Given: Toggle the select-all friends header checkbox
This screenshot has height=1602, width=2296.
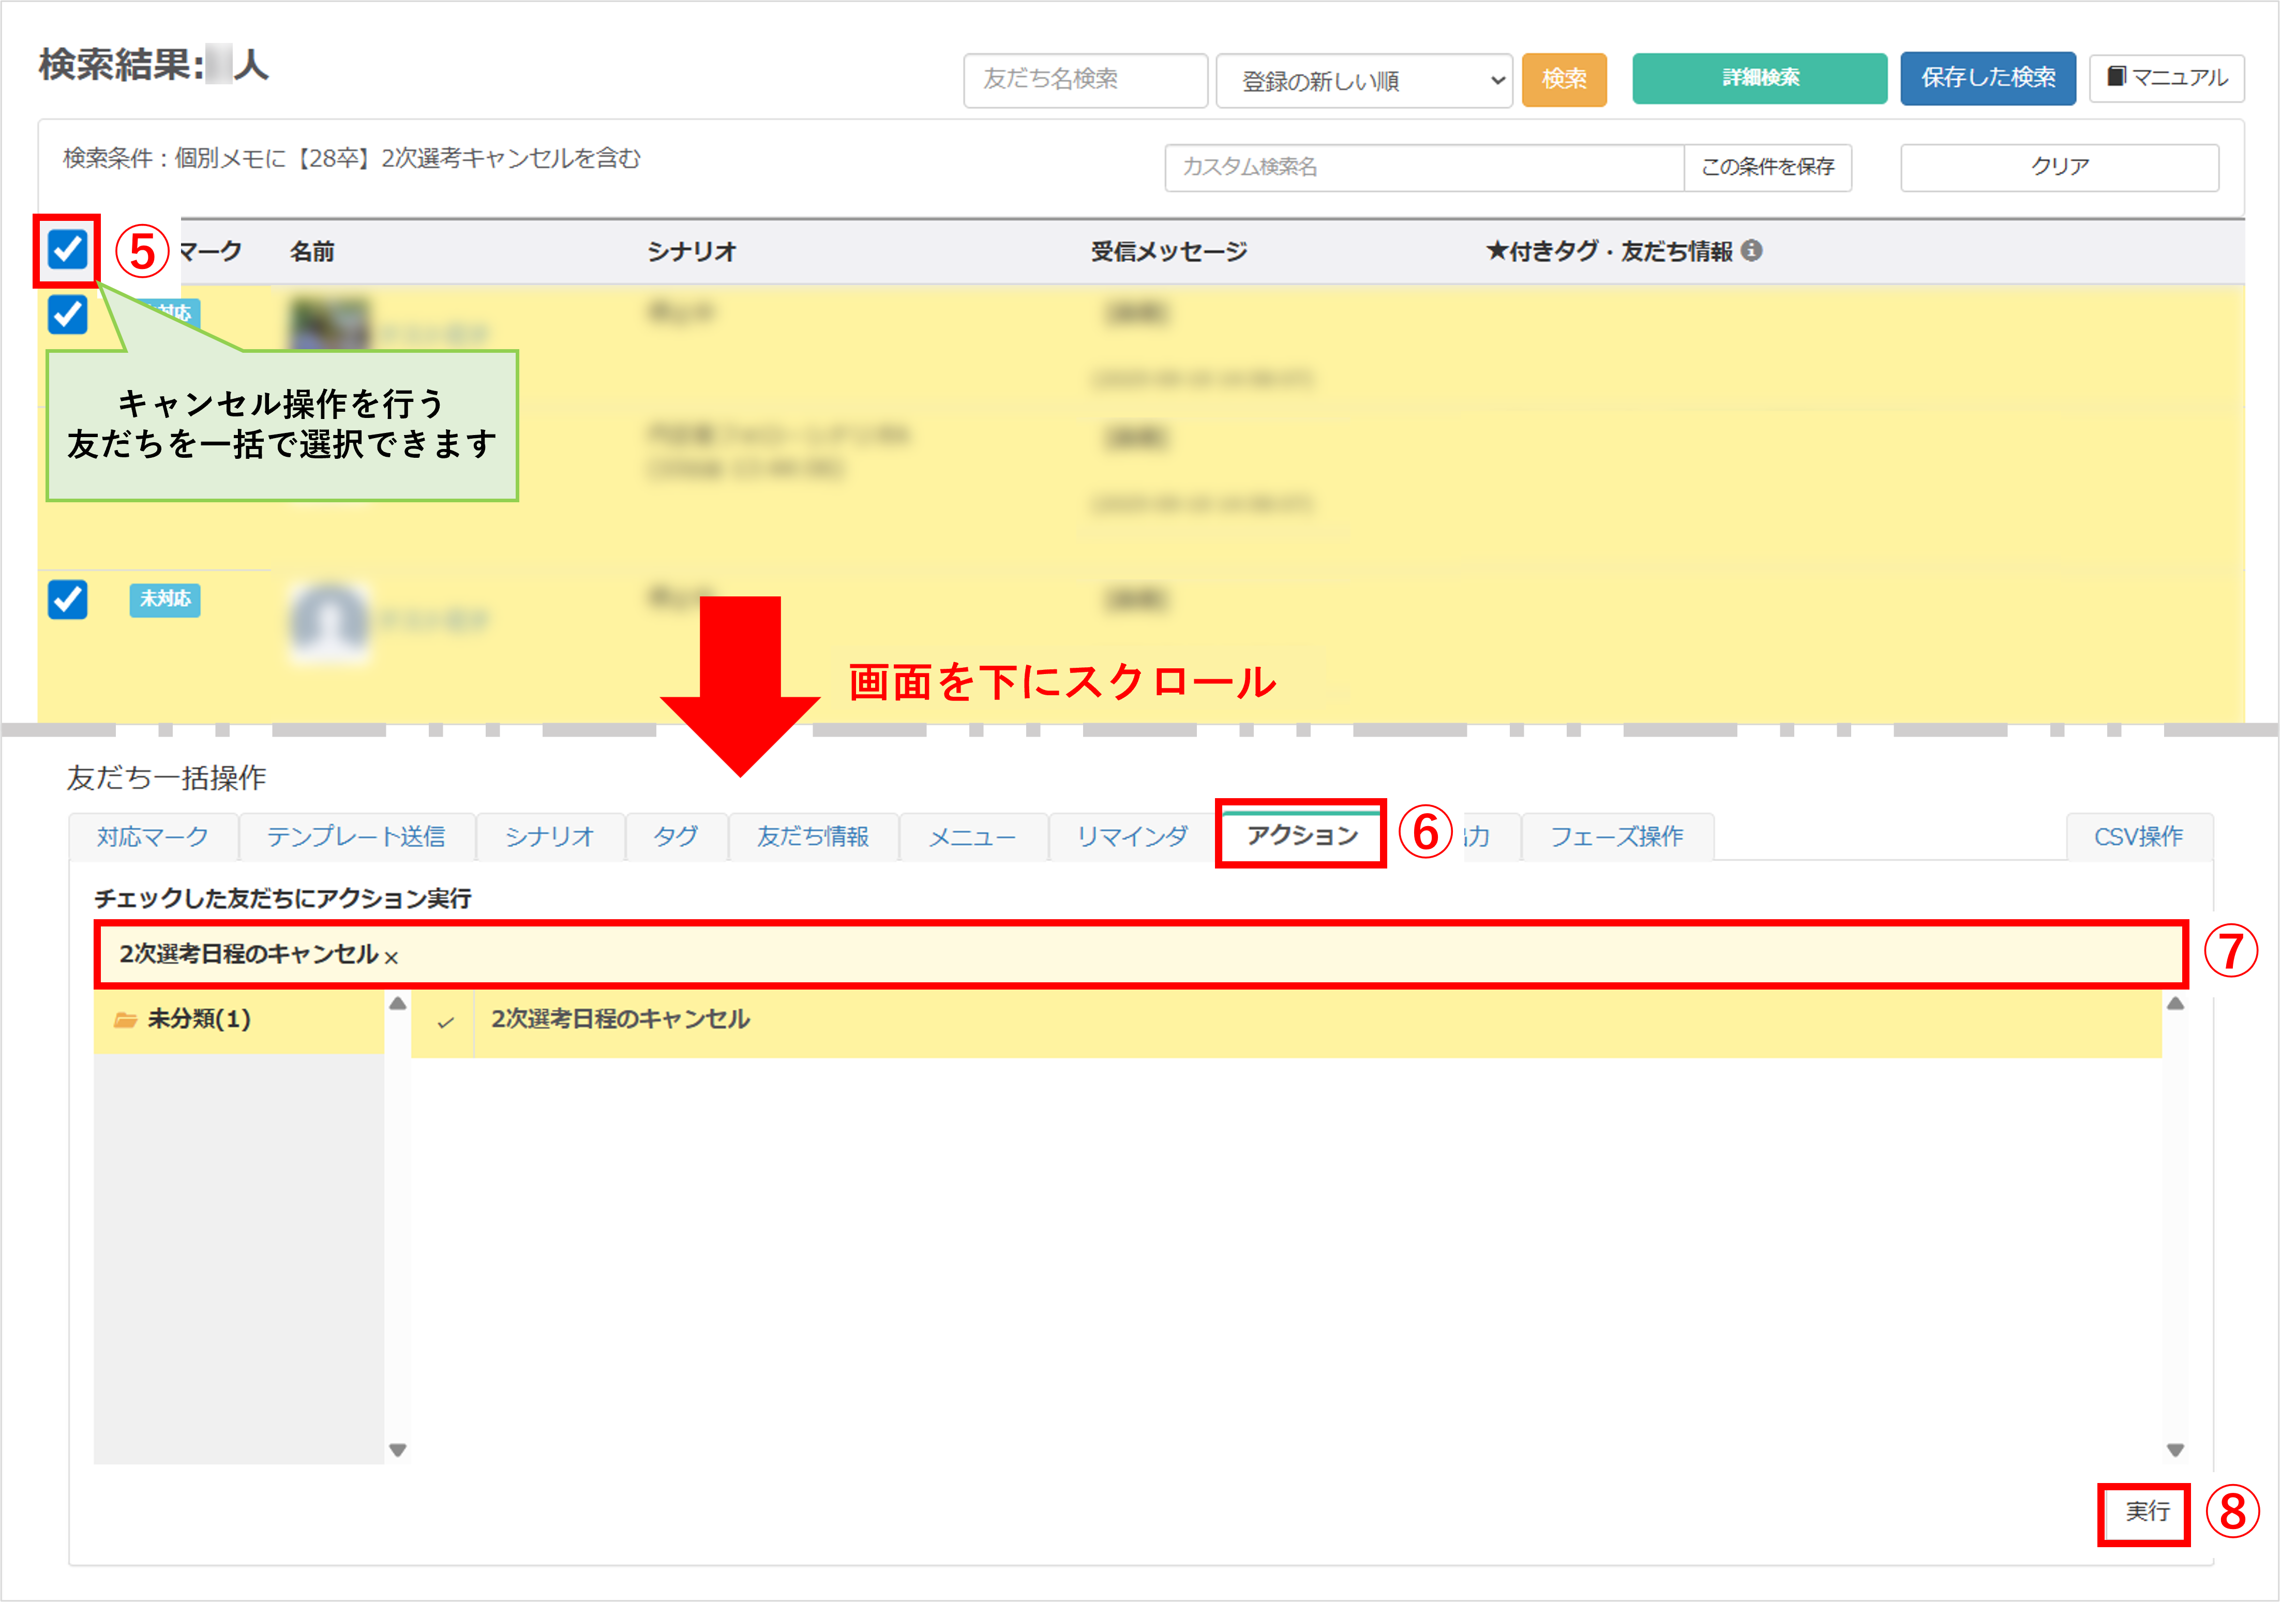Looking at the screenshot, I should pos(68,249).
